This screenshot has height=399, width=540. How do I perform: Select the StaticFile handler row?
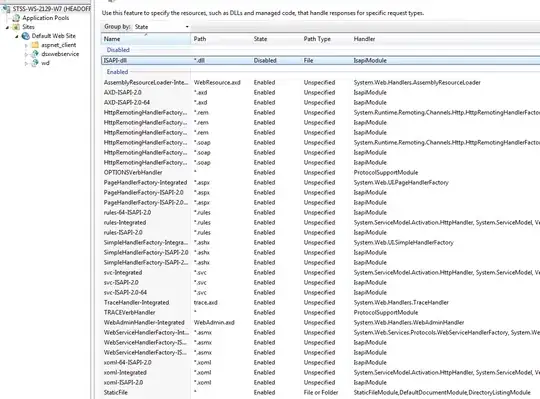click(x=321, y=392)
